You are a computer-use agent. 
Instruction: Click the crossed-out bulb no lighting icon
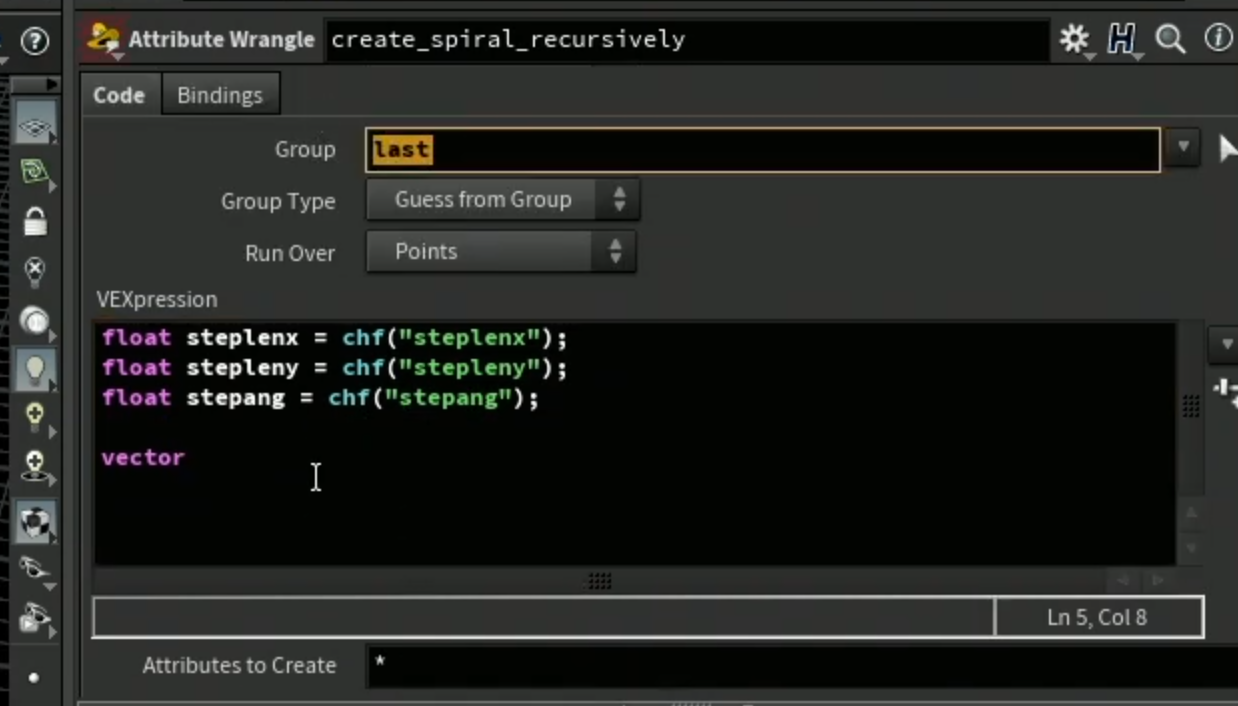(35, 270)
